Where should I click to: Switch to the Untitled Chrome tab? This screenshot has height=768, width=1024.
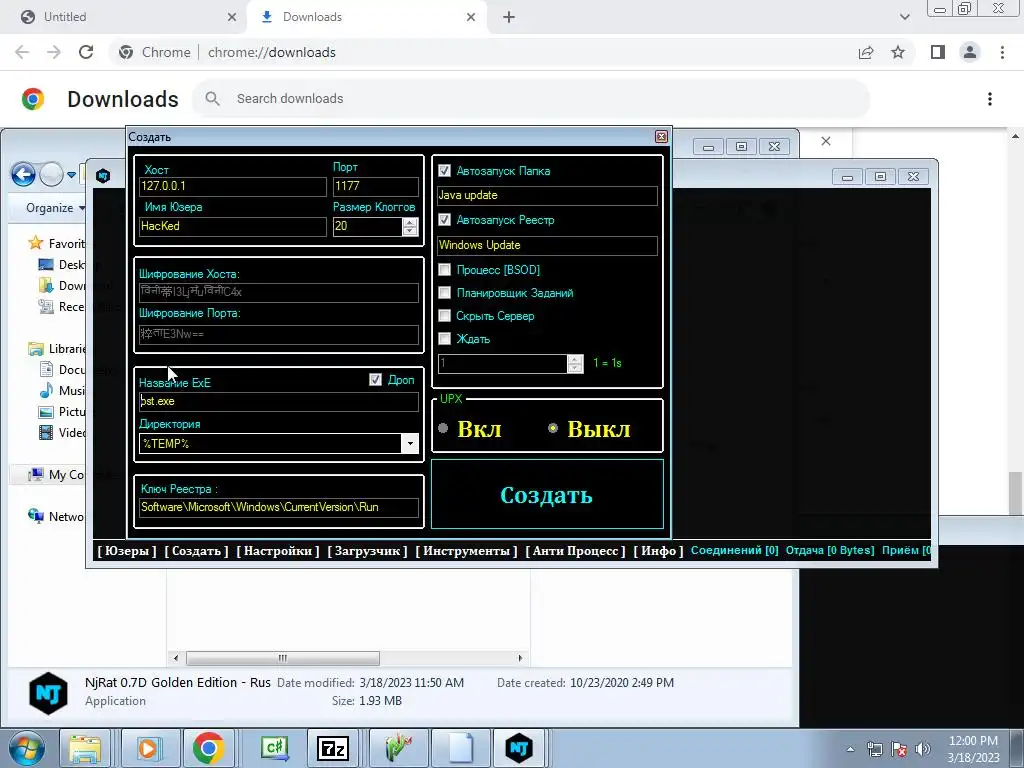pyautogui.click(x=124, y=17)
